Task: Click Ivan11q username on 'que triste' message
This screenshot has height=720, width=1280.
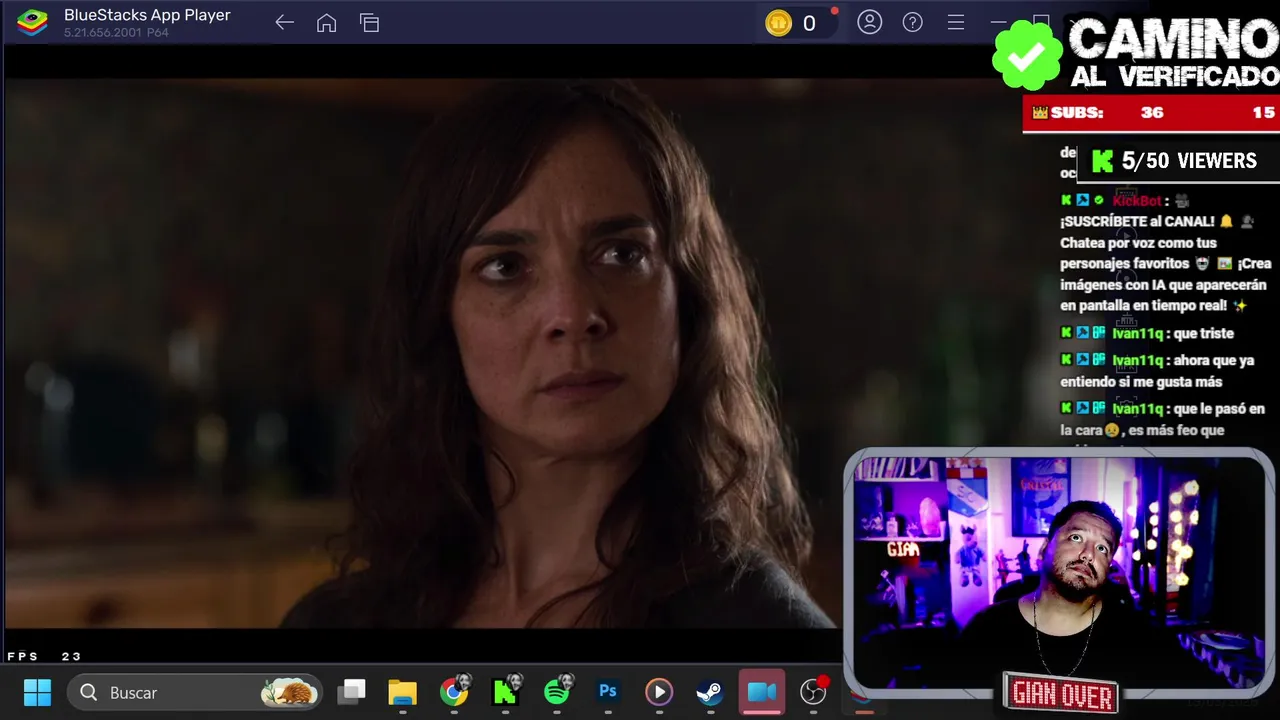Action: pos(1137,333)
